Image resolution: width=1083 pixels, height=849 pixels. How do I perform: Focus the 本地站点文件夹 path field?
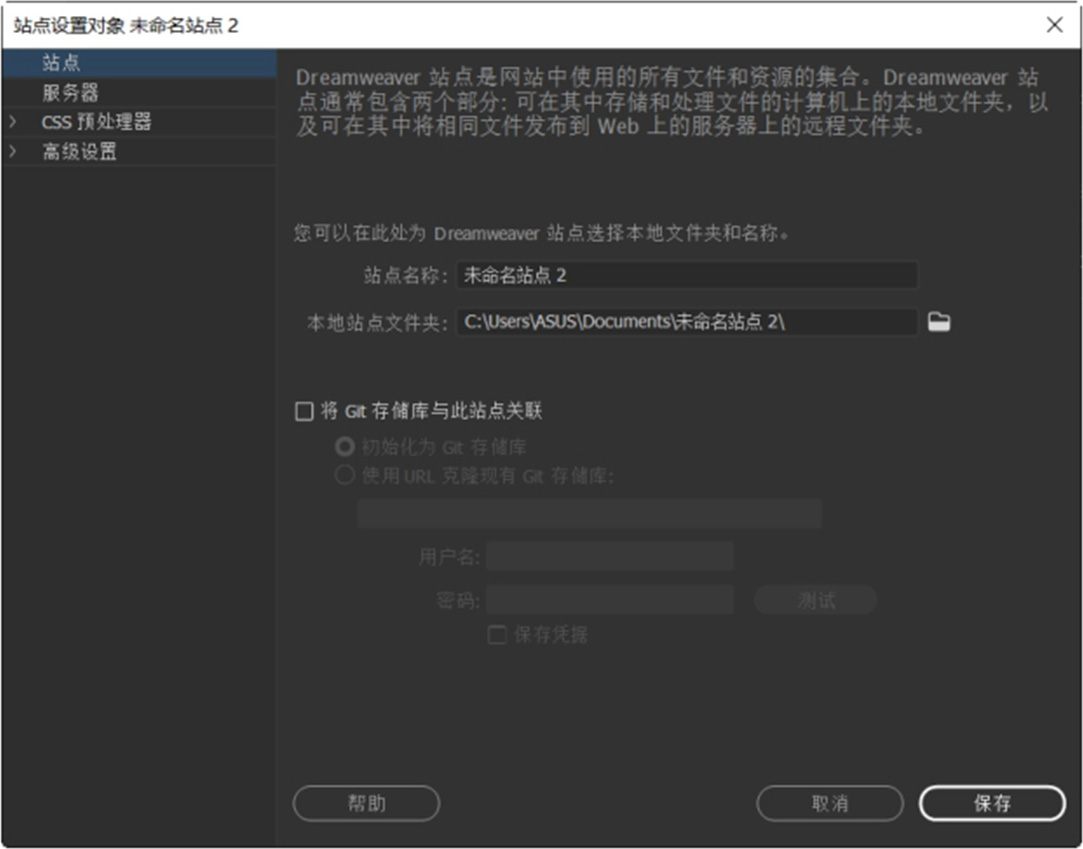click(x=687, y=322)
